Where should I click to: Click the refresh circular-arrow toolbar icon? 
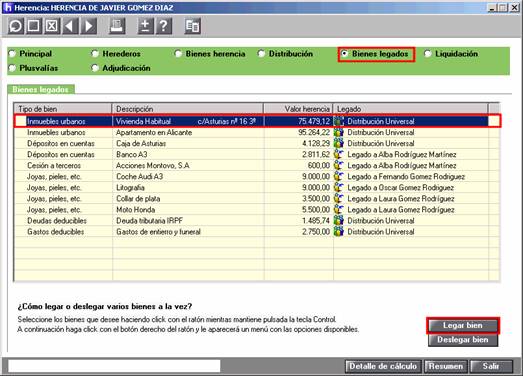(16, 26)
